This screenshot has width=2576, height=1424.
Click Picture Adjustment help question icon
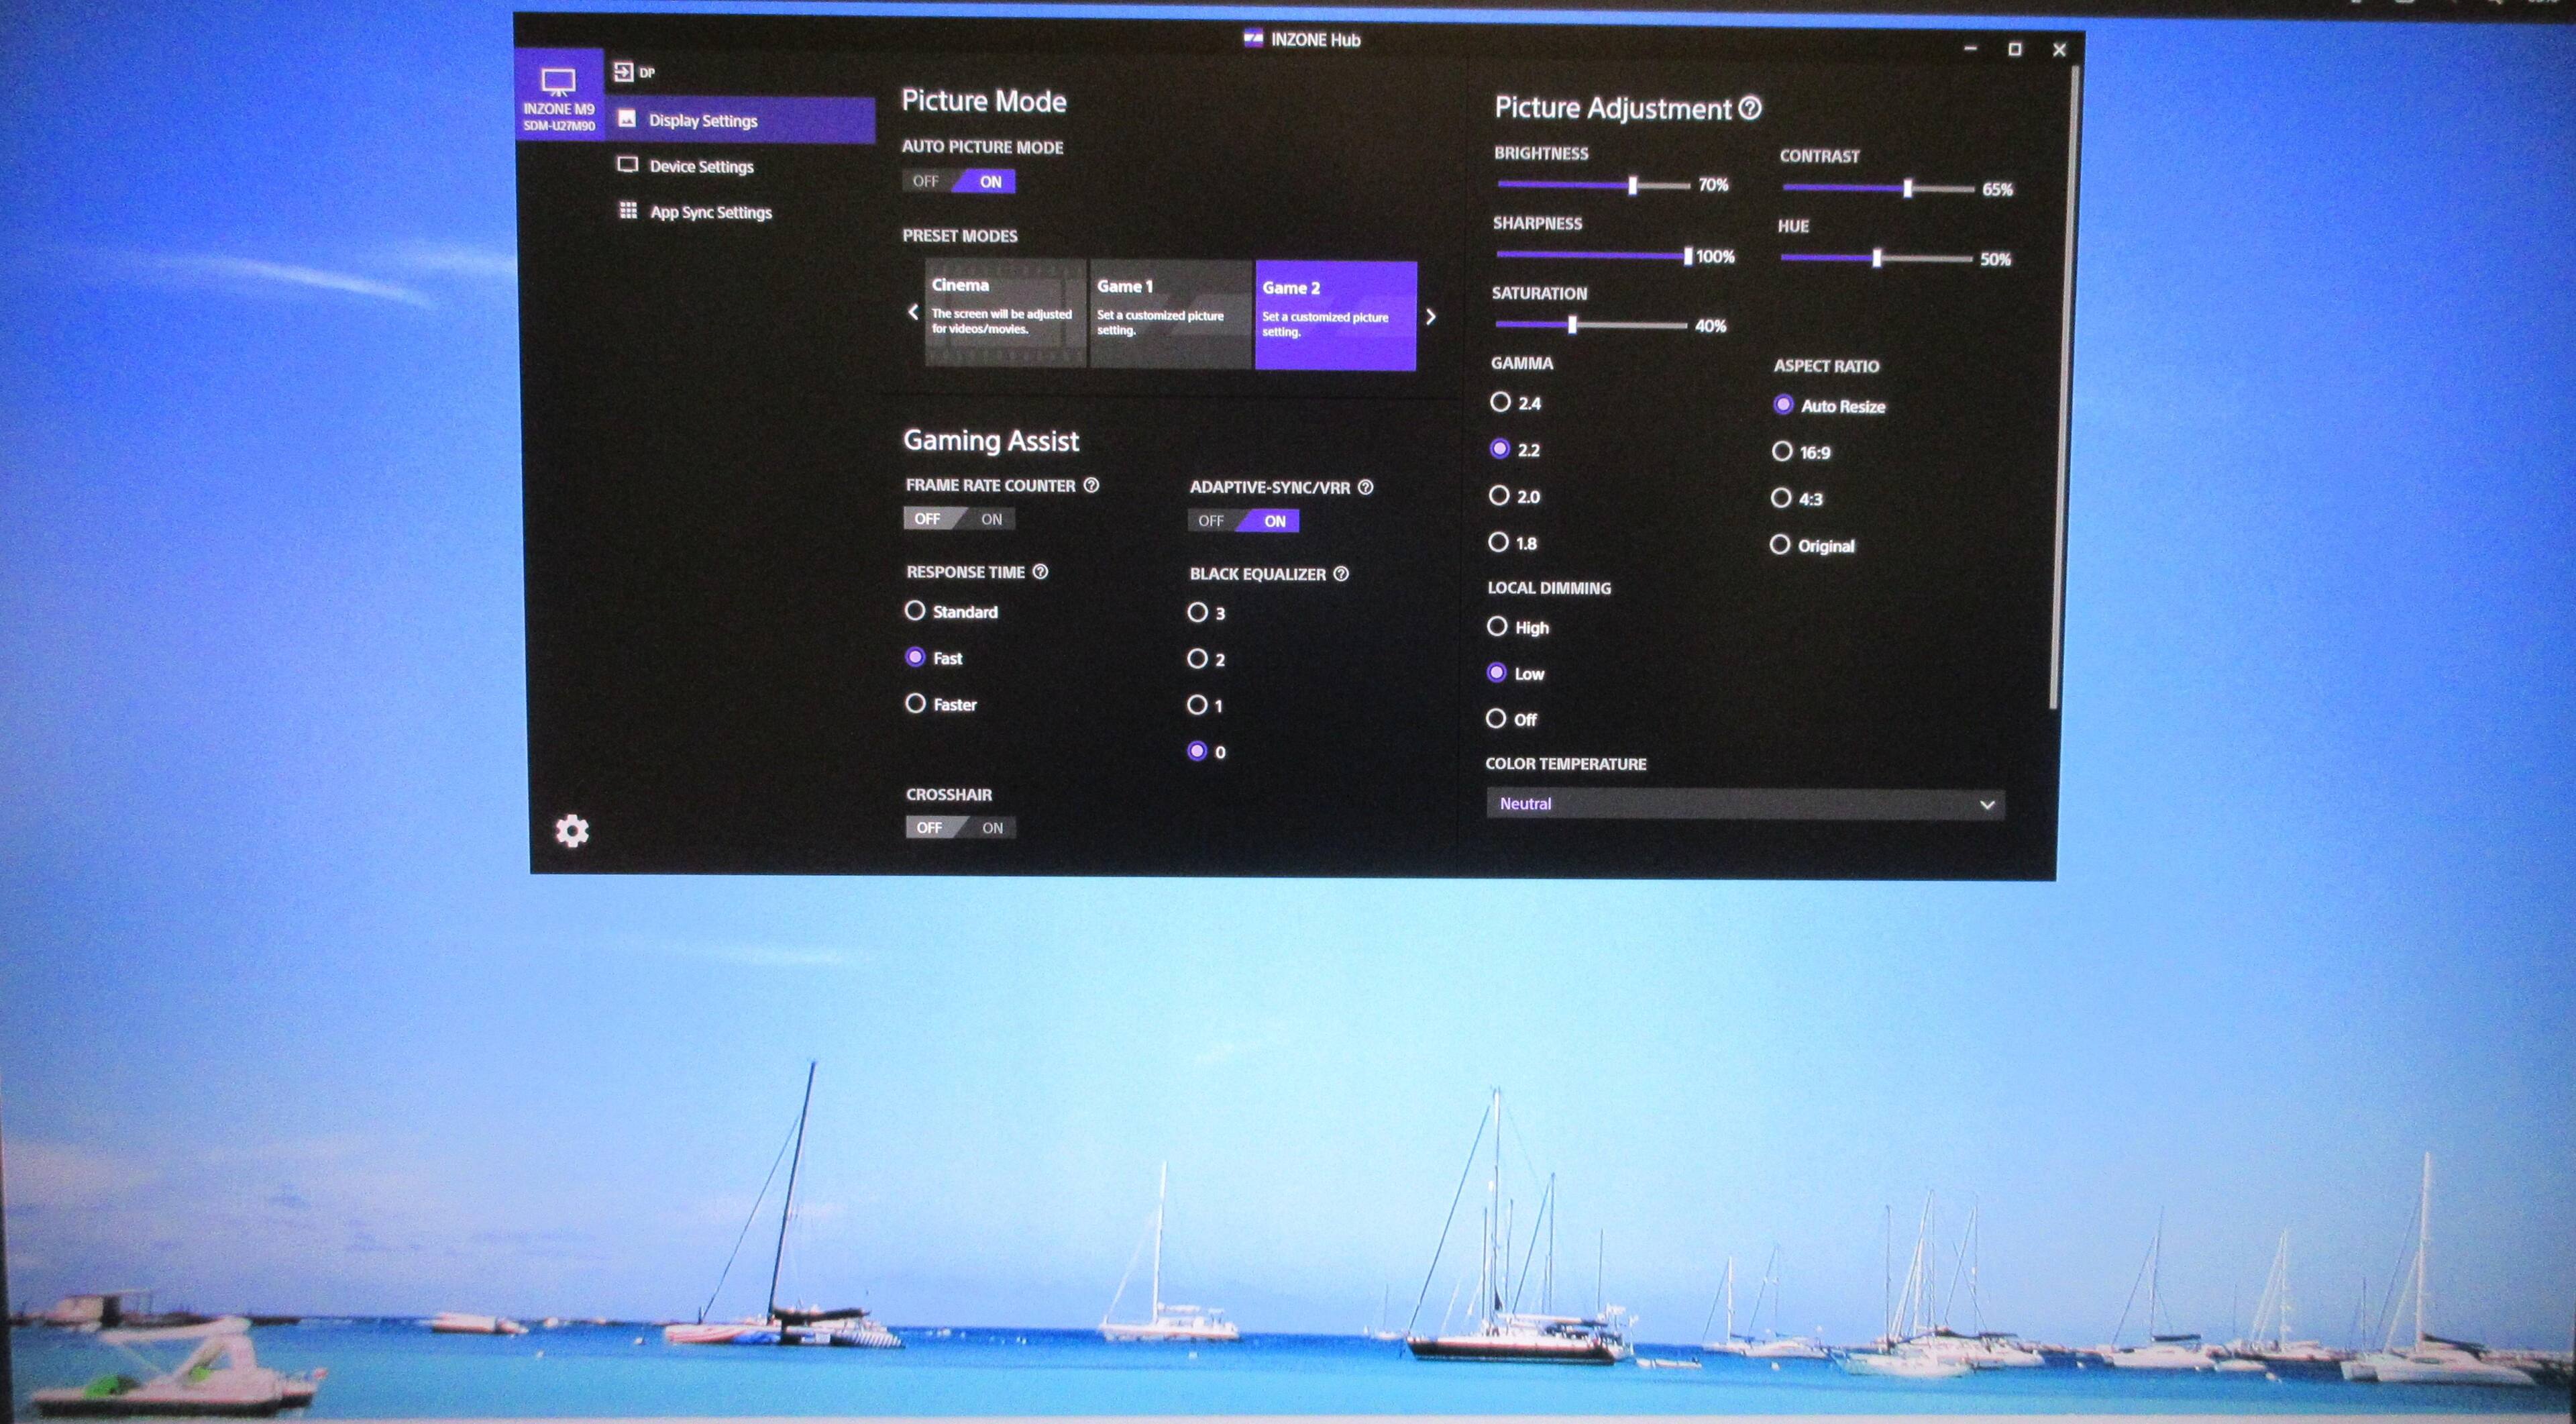coord(1750,108)
